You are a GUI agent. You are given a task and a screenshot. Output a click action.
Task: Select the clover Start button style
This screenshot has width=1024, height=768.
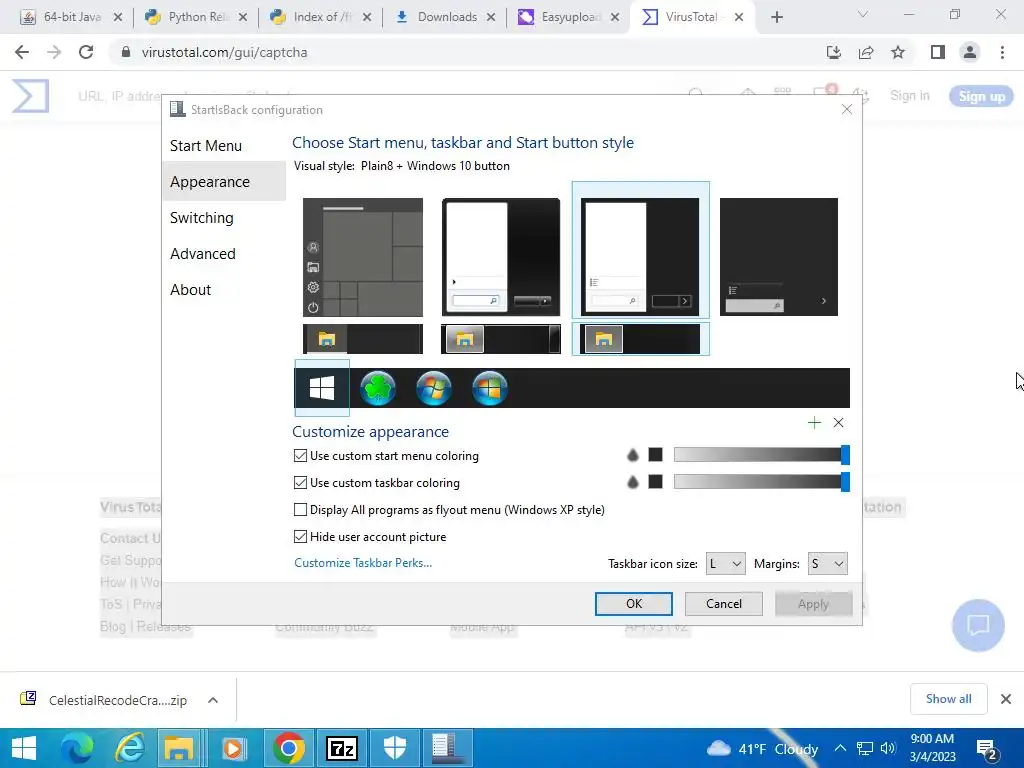(x=377, y=388)
